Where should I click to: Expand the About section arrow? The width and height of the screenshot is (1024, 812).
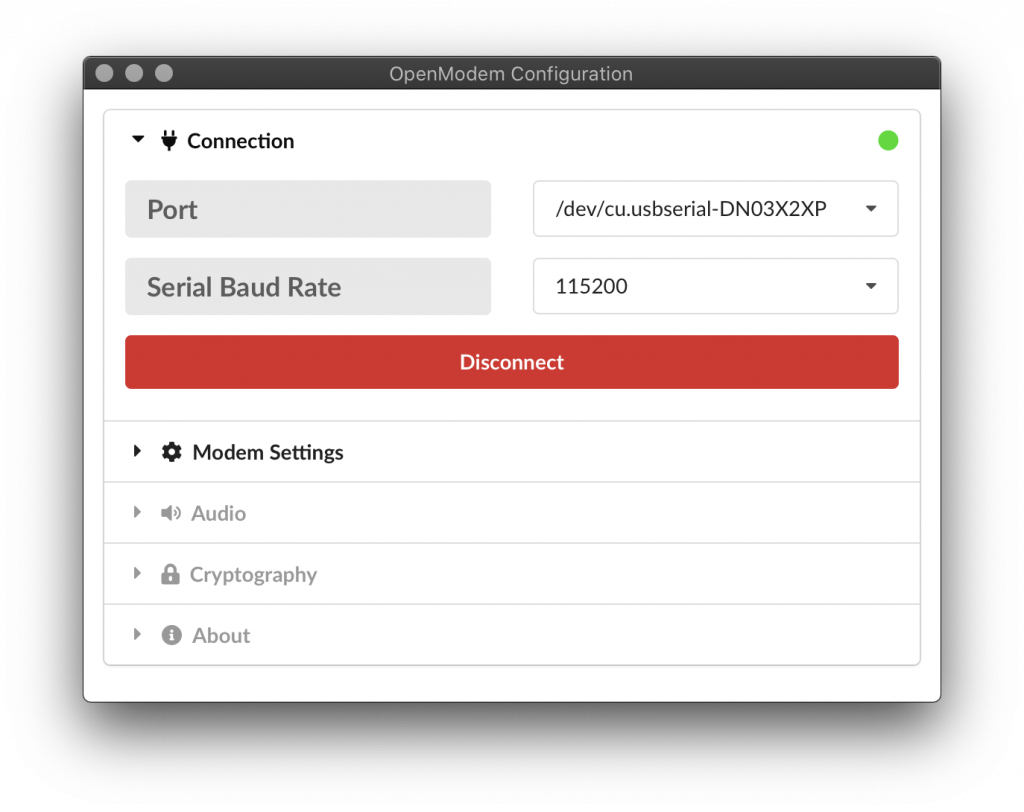pos(137,634)
